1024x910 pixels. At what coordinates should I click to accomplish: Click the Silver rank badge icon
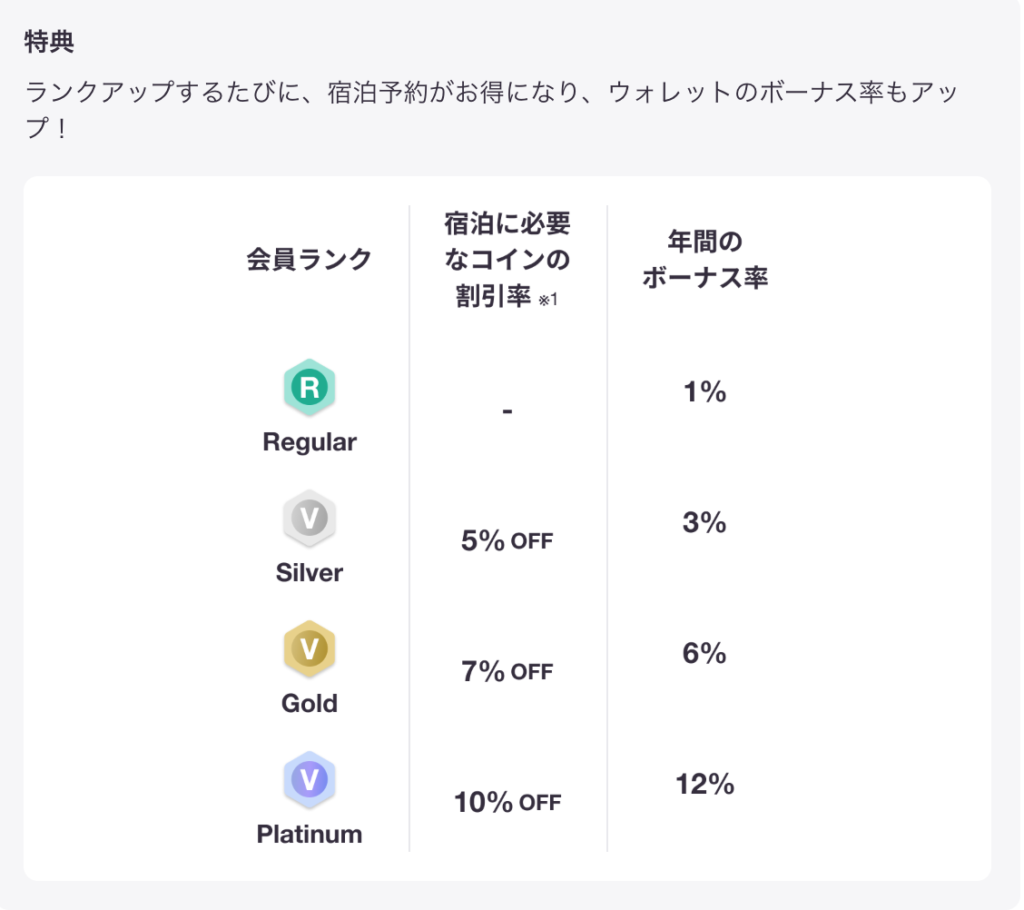coord(309,518)
